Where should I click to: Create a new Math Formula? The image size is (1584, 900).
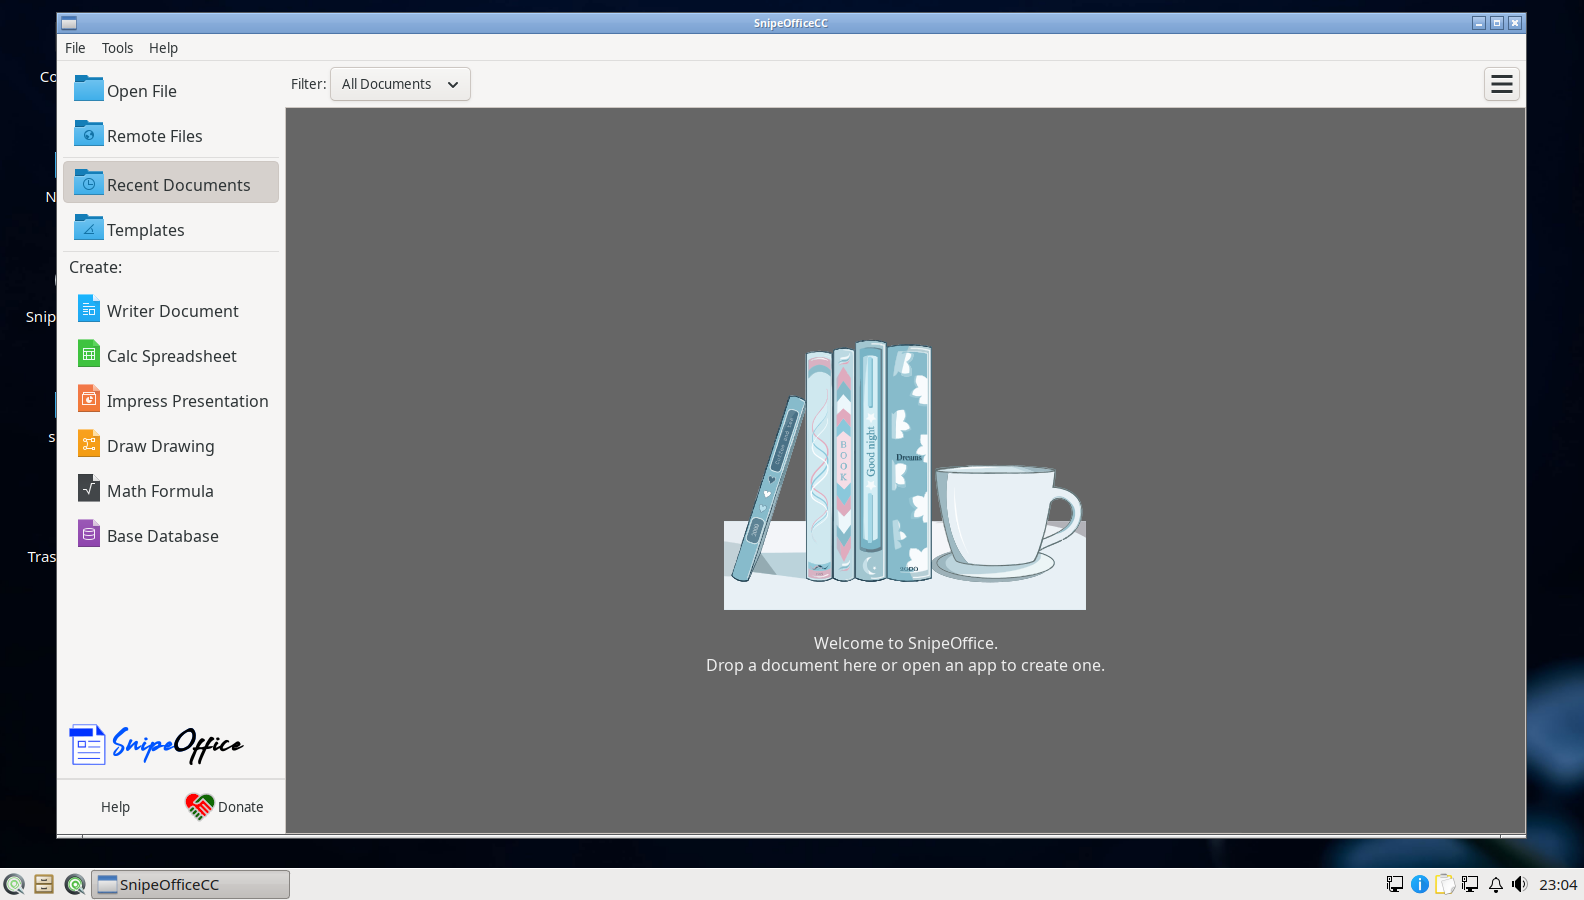pos(171,490)
